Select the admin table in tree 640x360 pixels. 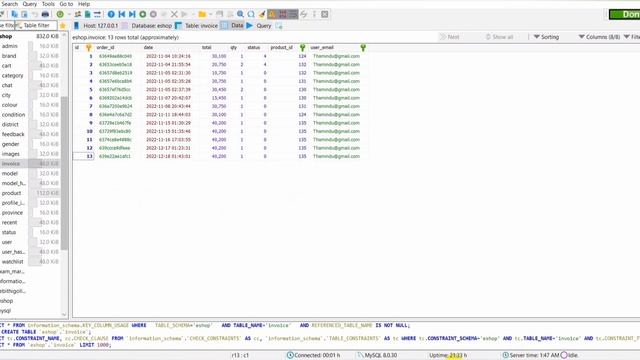(x=10, y=46)
